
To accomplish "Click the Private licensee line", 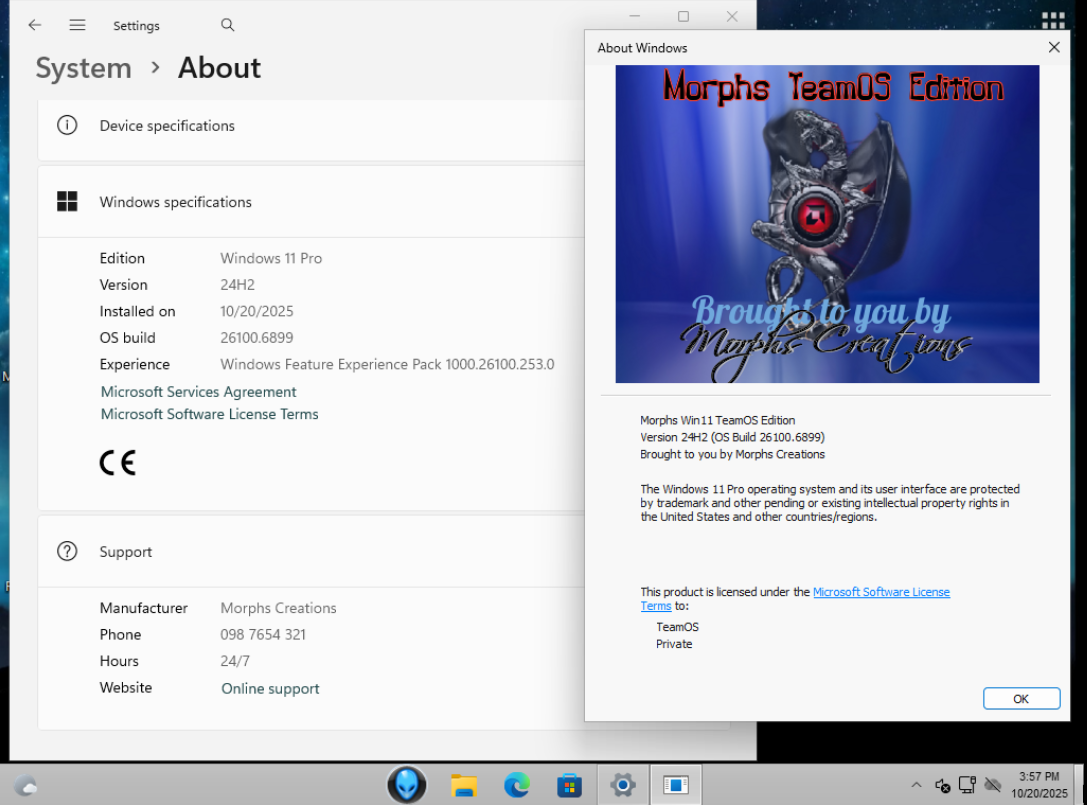I will tap(674, 644).
